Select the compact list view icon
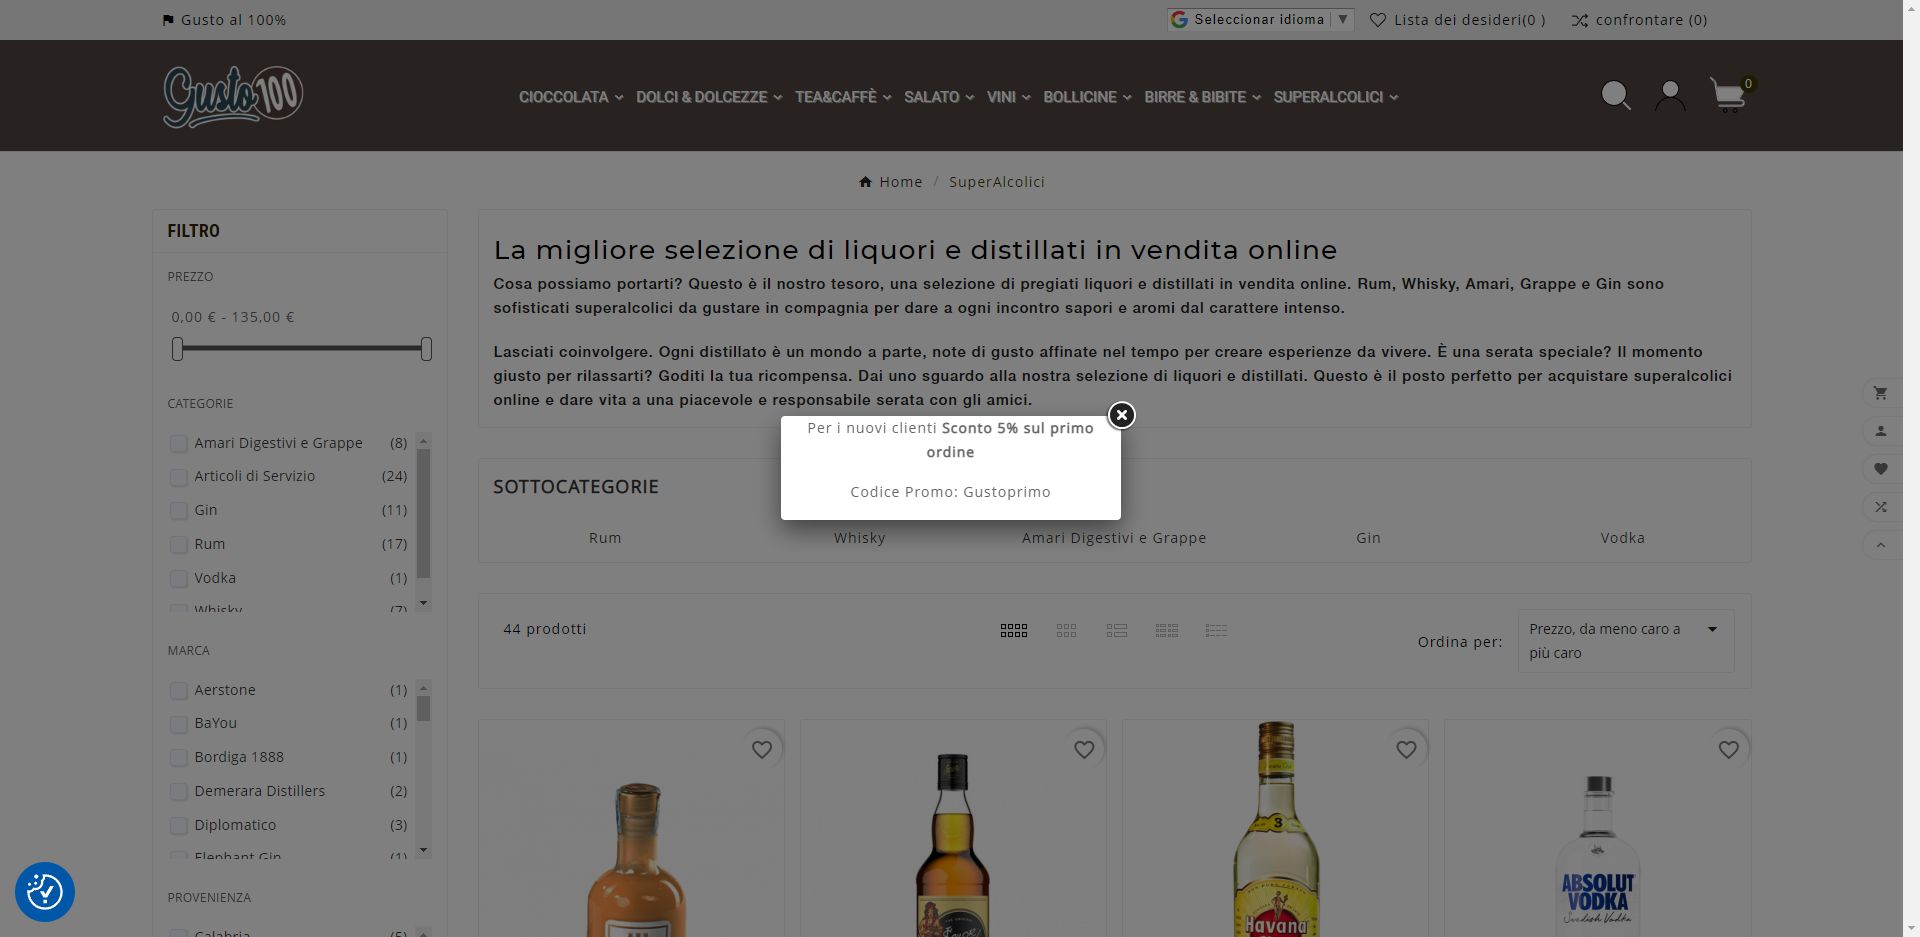Viewport: 1920px width, 937px height. 1216,630
